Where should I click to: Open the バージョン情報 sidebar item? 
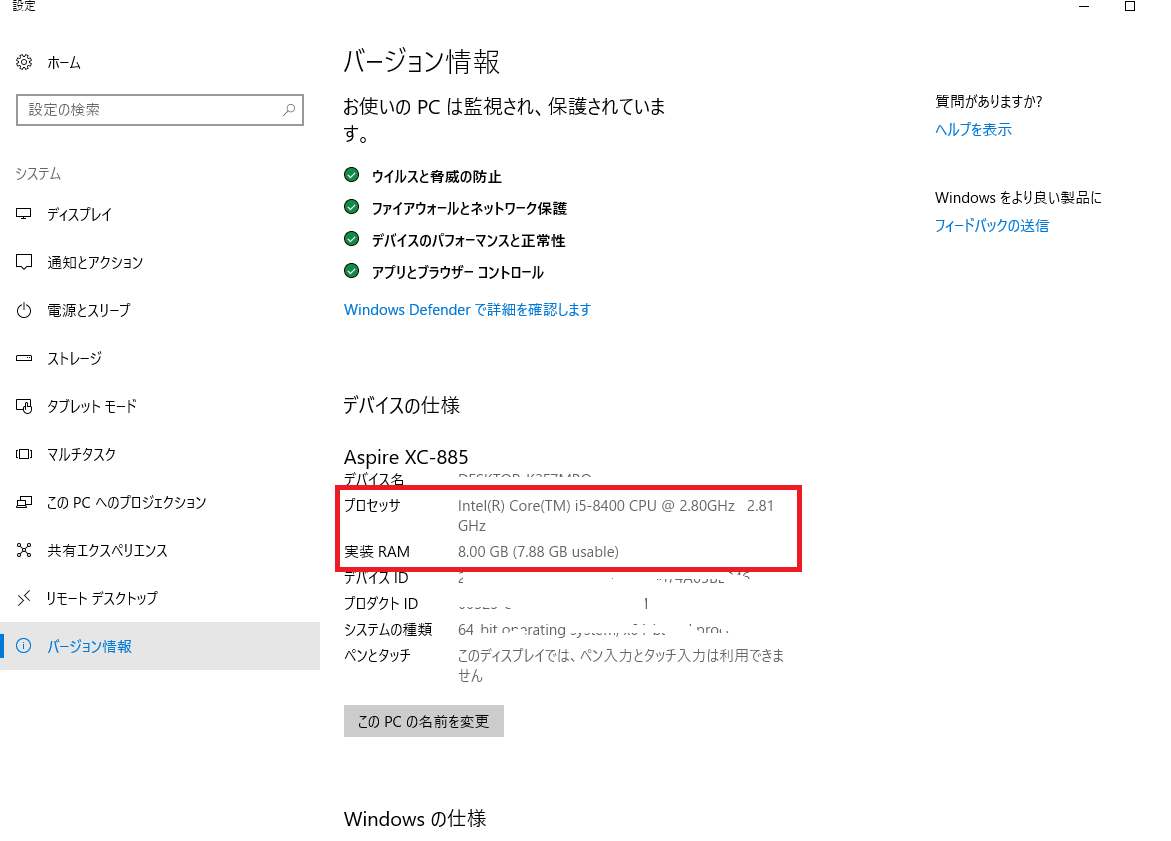click(x=89, y=647)
